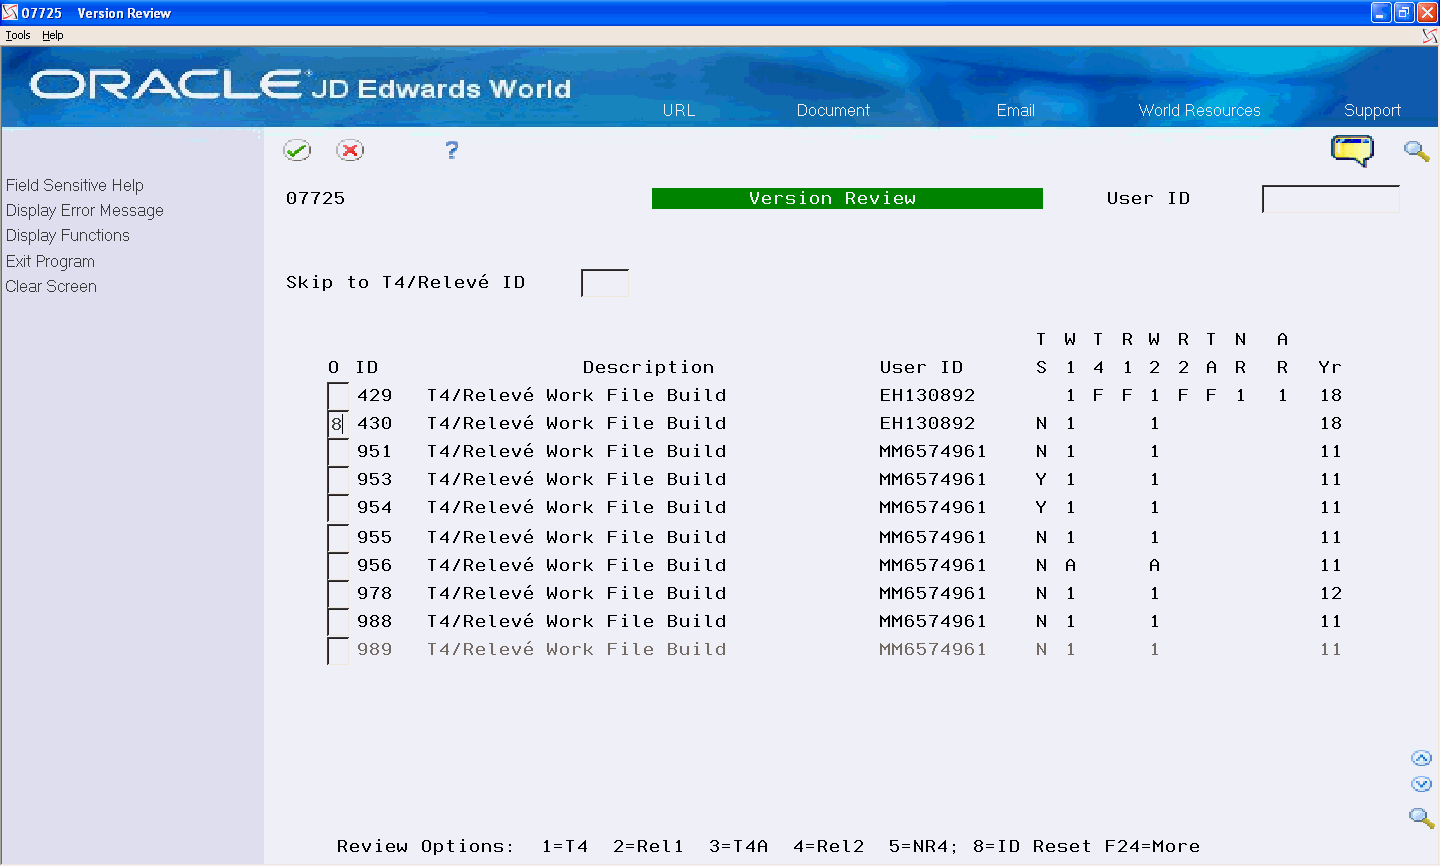Focus the User ID input field
This screenshot has height=866, width=1440.
click(1331, 199)
